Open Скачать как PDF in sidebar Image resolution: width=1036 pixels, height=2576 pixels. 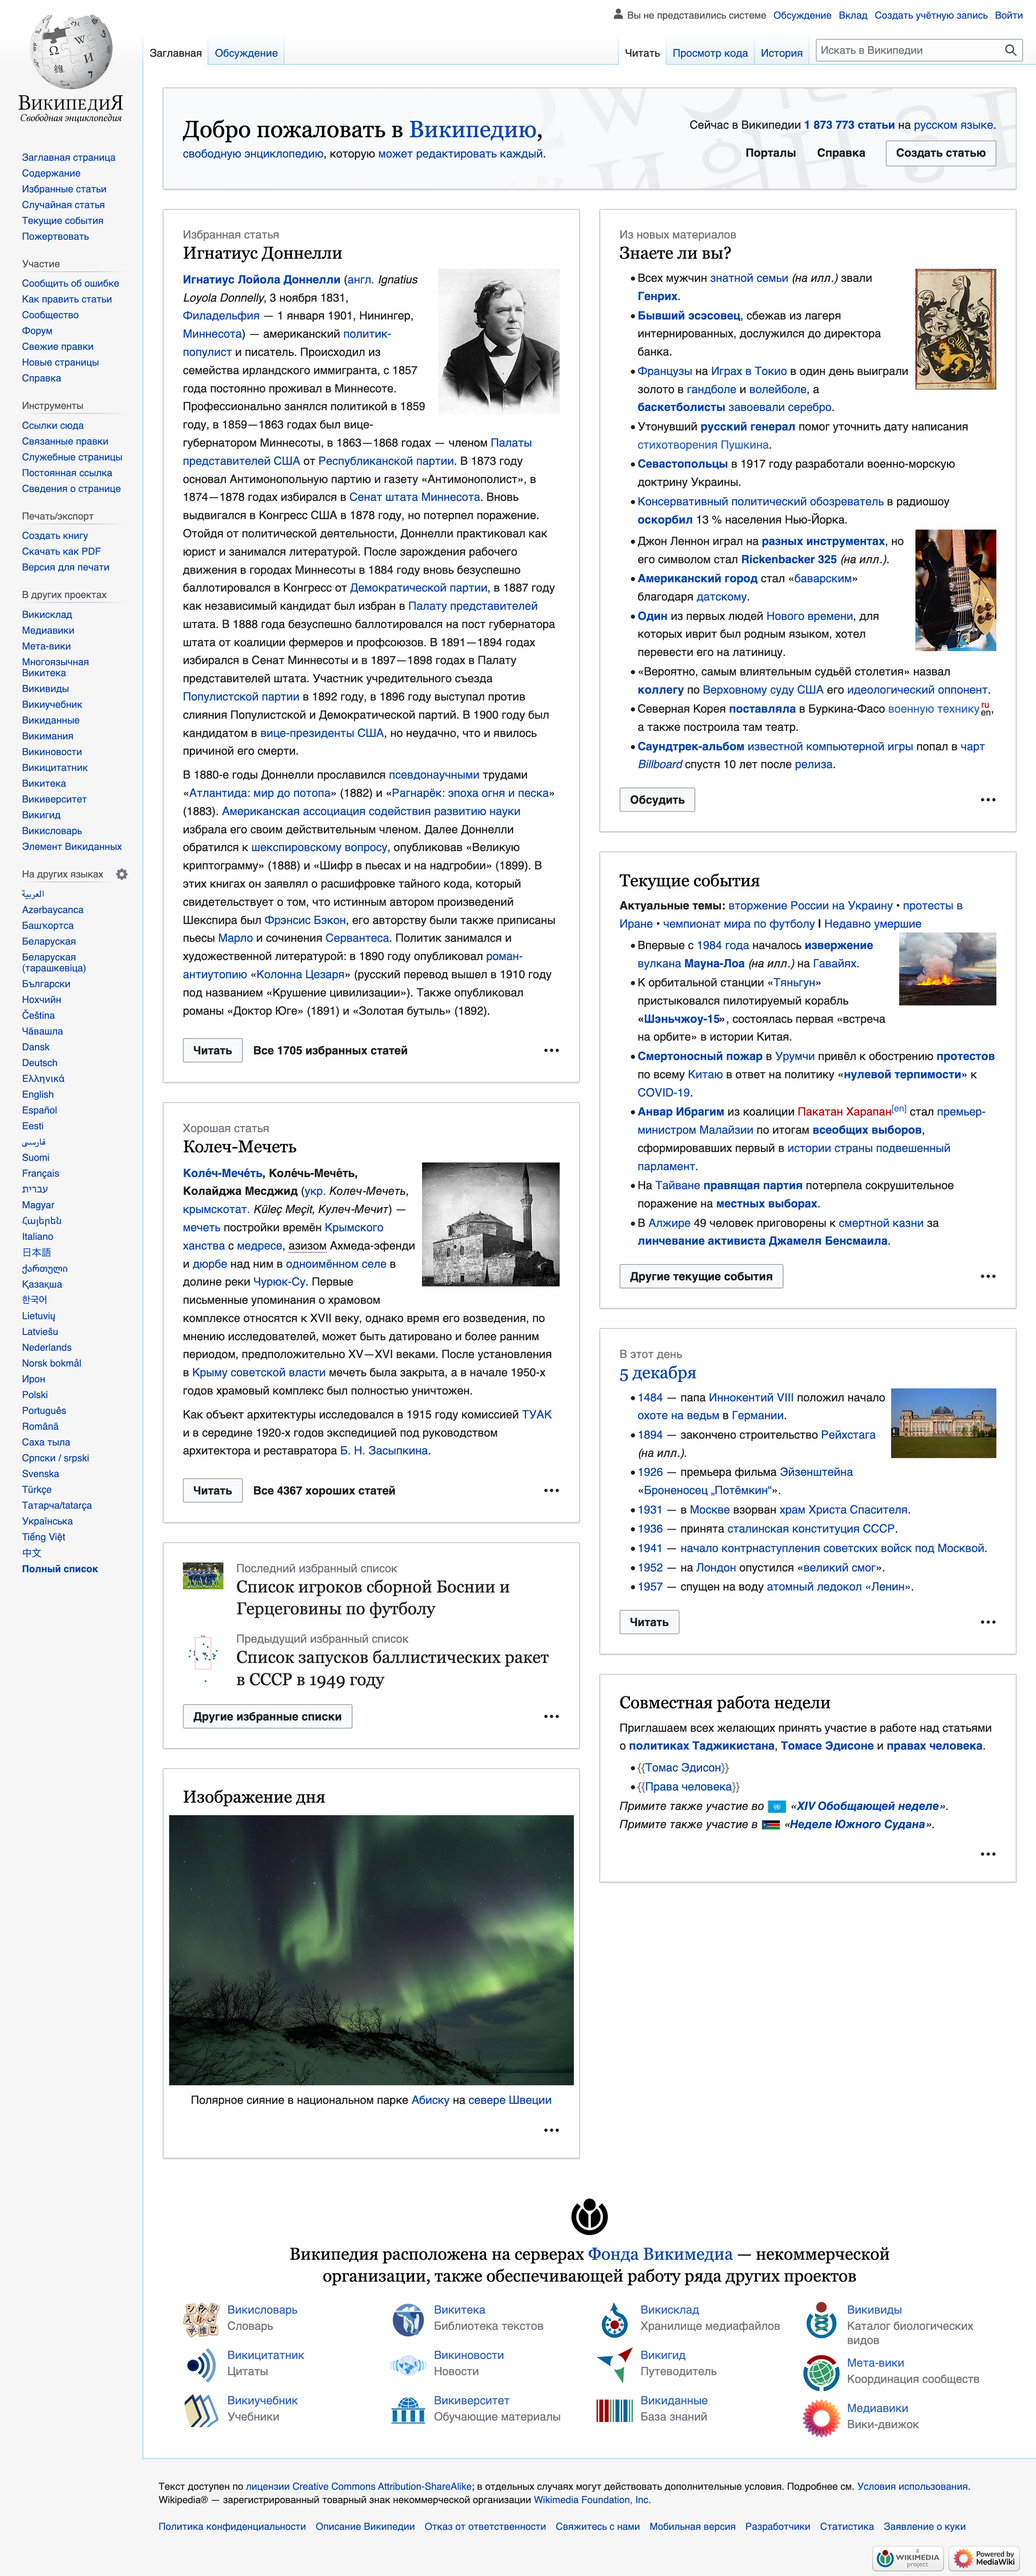tap(61, 551)
